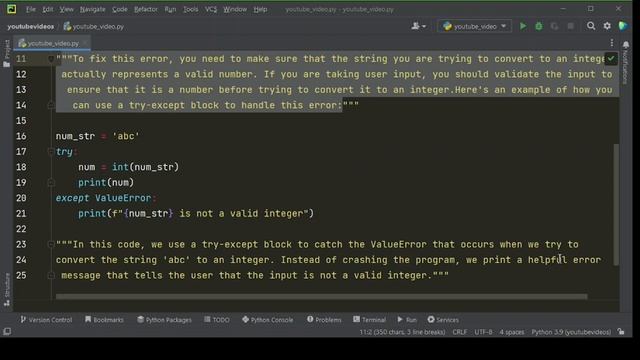Open the VCS menu

pos(211,9)
